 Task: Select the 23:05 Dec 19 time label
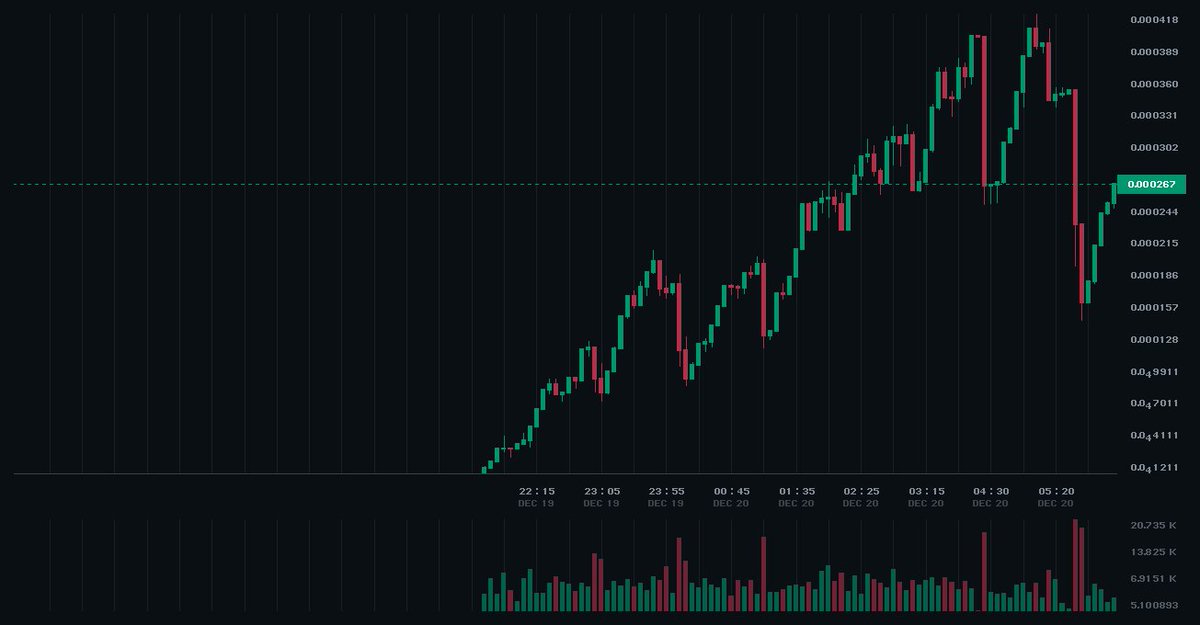coord(601,497)
